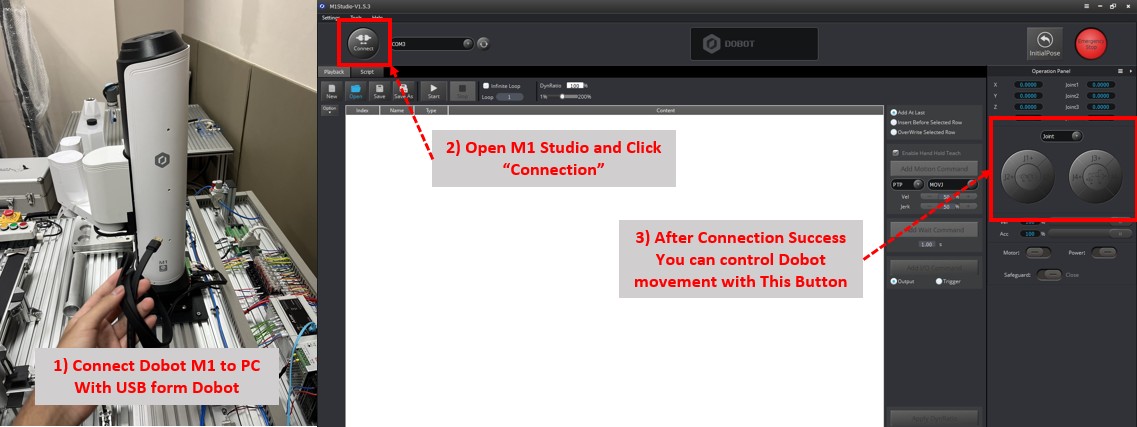
Task: Open the Operation Panel menu icon
Action: click(1120, 71)
